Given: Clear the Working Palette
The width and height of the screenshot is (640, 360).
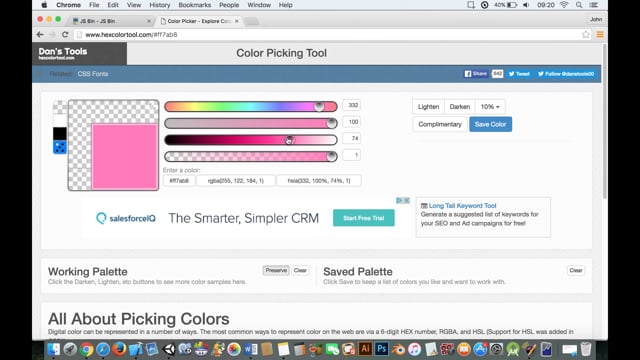Looking at the screenshot, I should 300,270.
